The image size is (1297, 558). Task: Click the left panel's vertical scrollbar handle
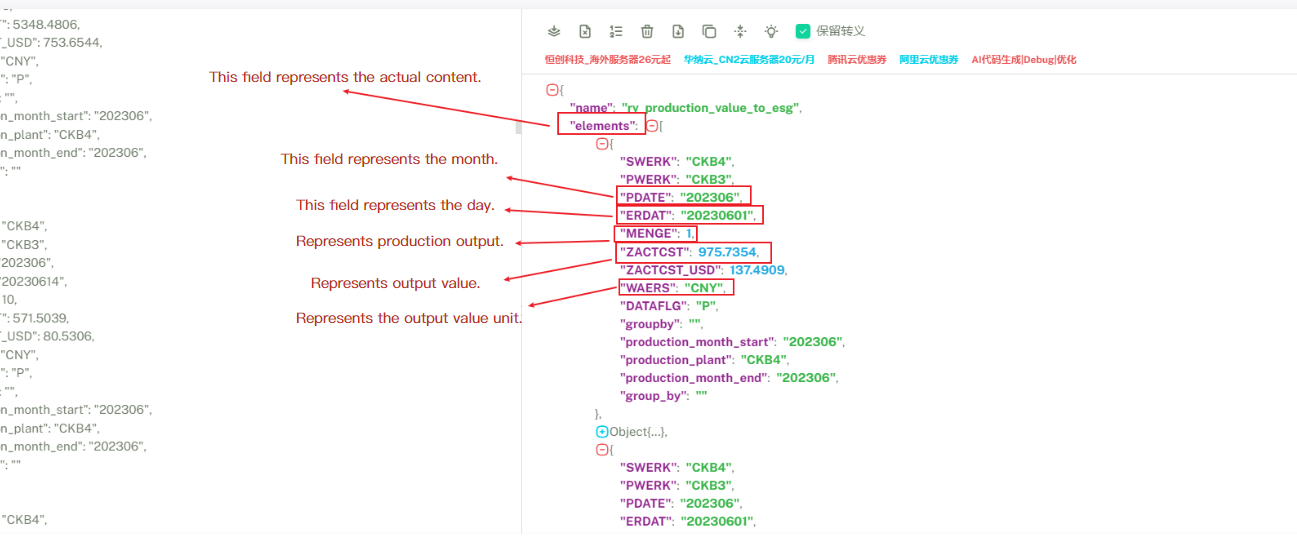tap(518, 127)
